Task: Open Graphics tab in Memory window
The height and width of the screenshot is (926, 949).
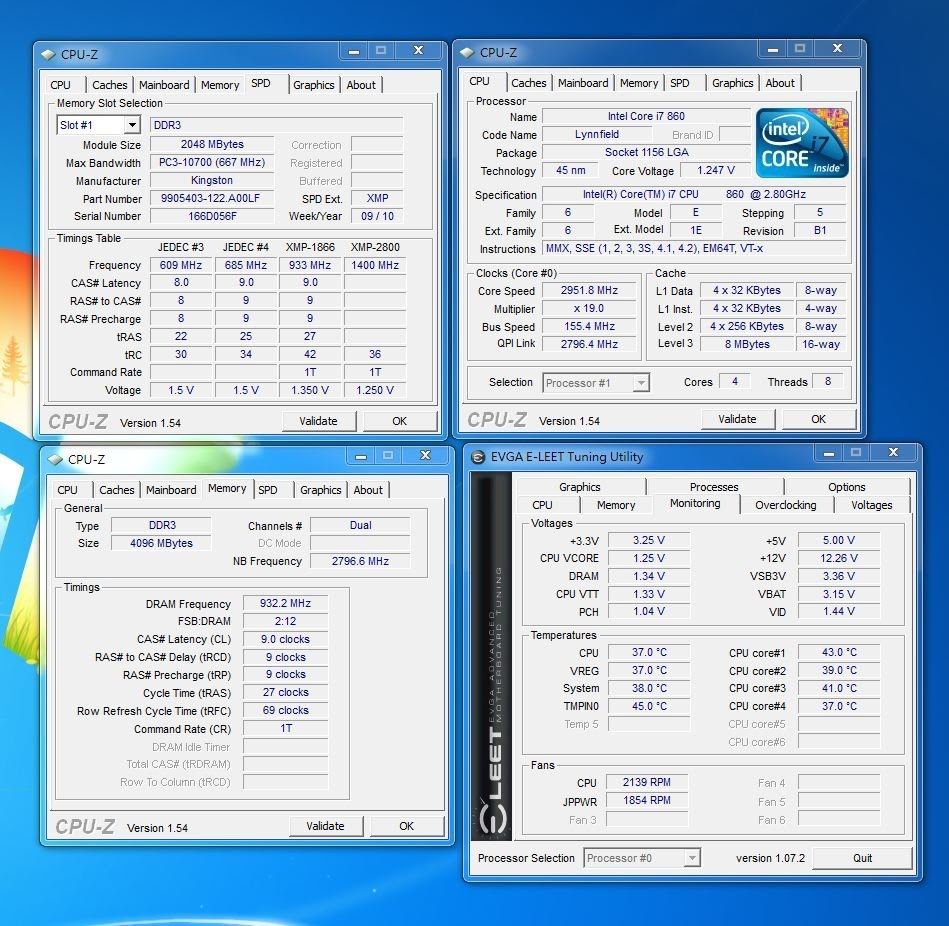Action: click(321, 490)
